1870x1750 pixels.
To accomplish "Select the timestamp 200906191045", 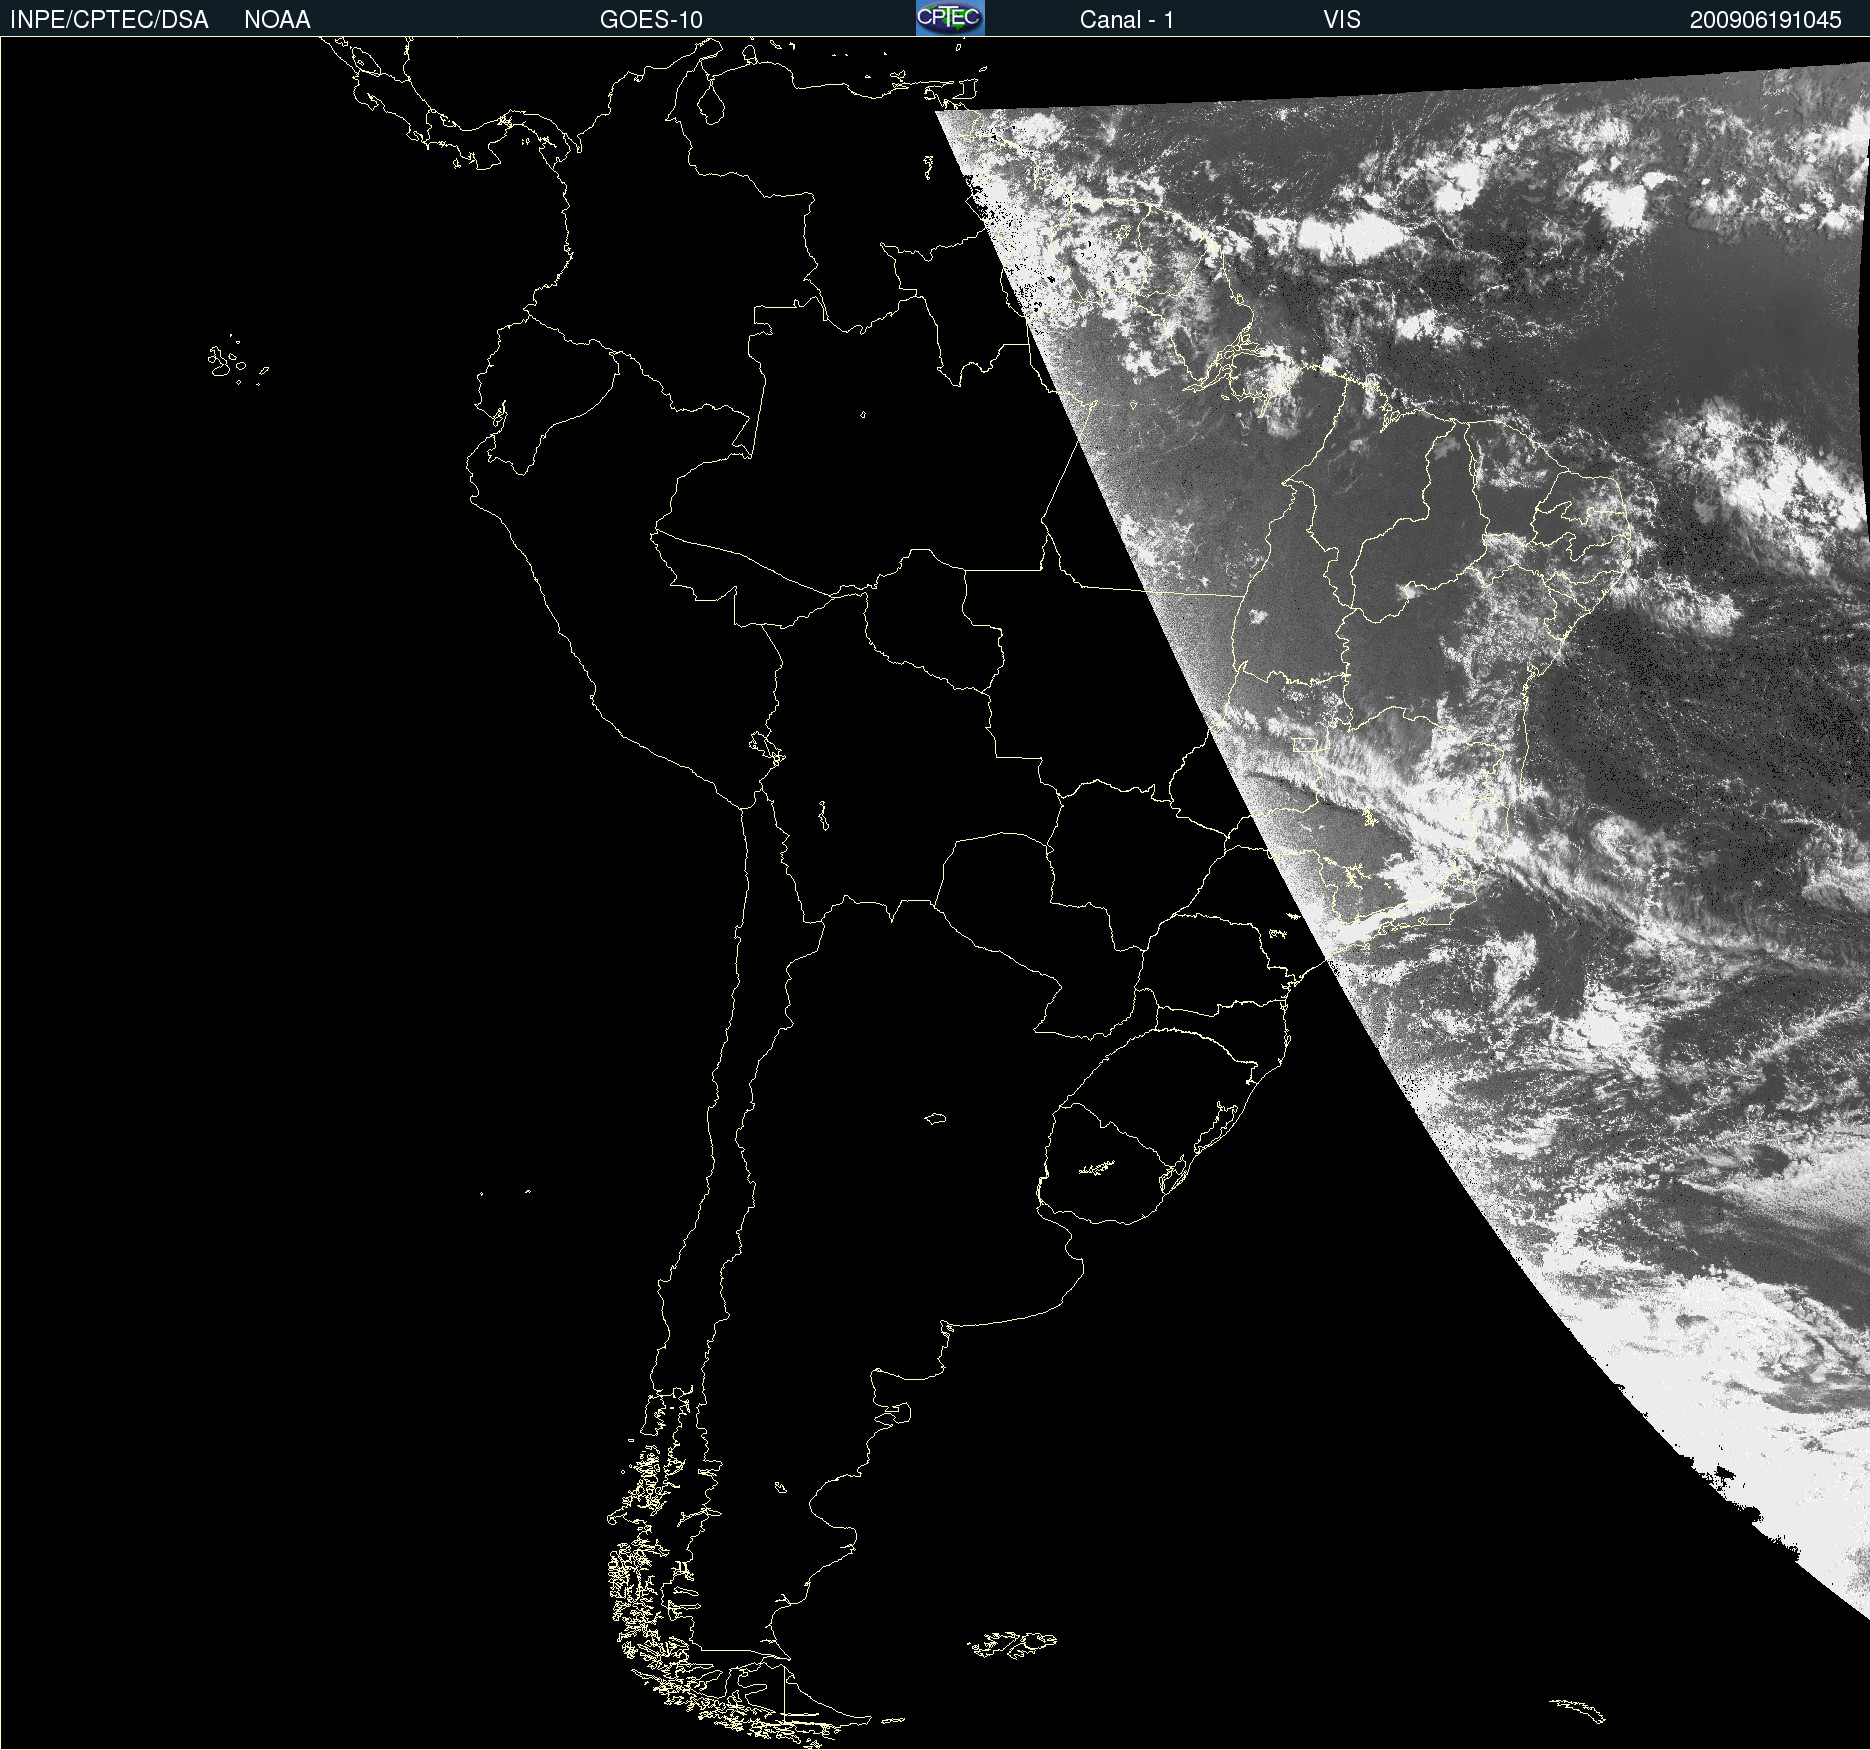I will pyautogui.click(x=1765, y=20).
